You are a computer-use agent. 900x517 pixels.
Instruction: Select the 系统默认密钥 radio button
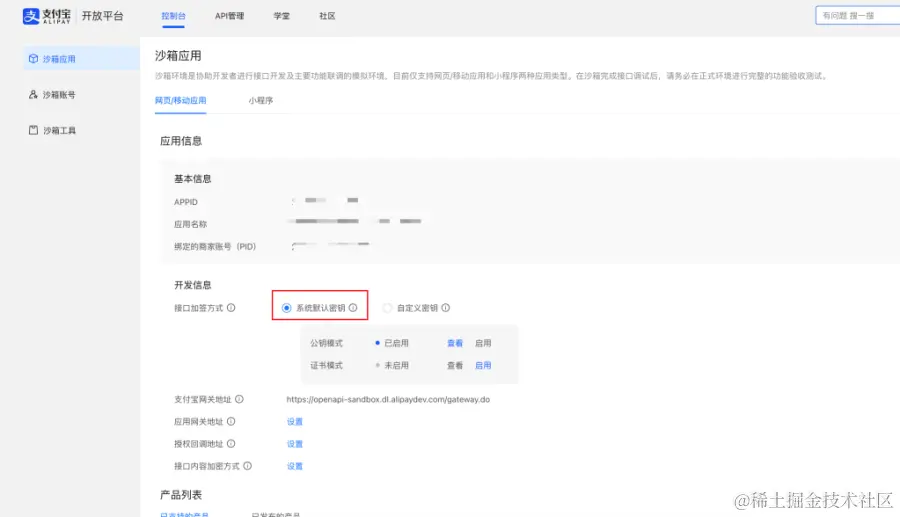pyautogui.click(x=286, y=308)
